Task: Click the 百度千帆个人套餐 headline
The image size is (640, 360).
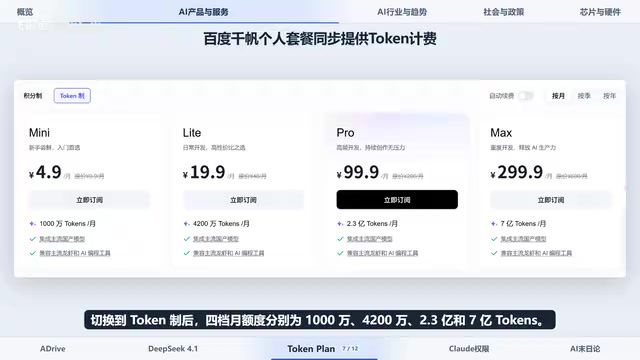Action: click(x=320, y=39)
